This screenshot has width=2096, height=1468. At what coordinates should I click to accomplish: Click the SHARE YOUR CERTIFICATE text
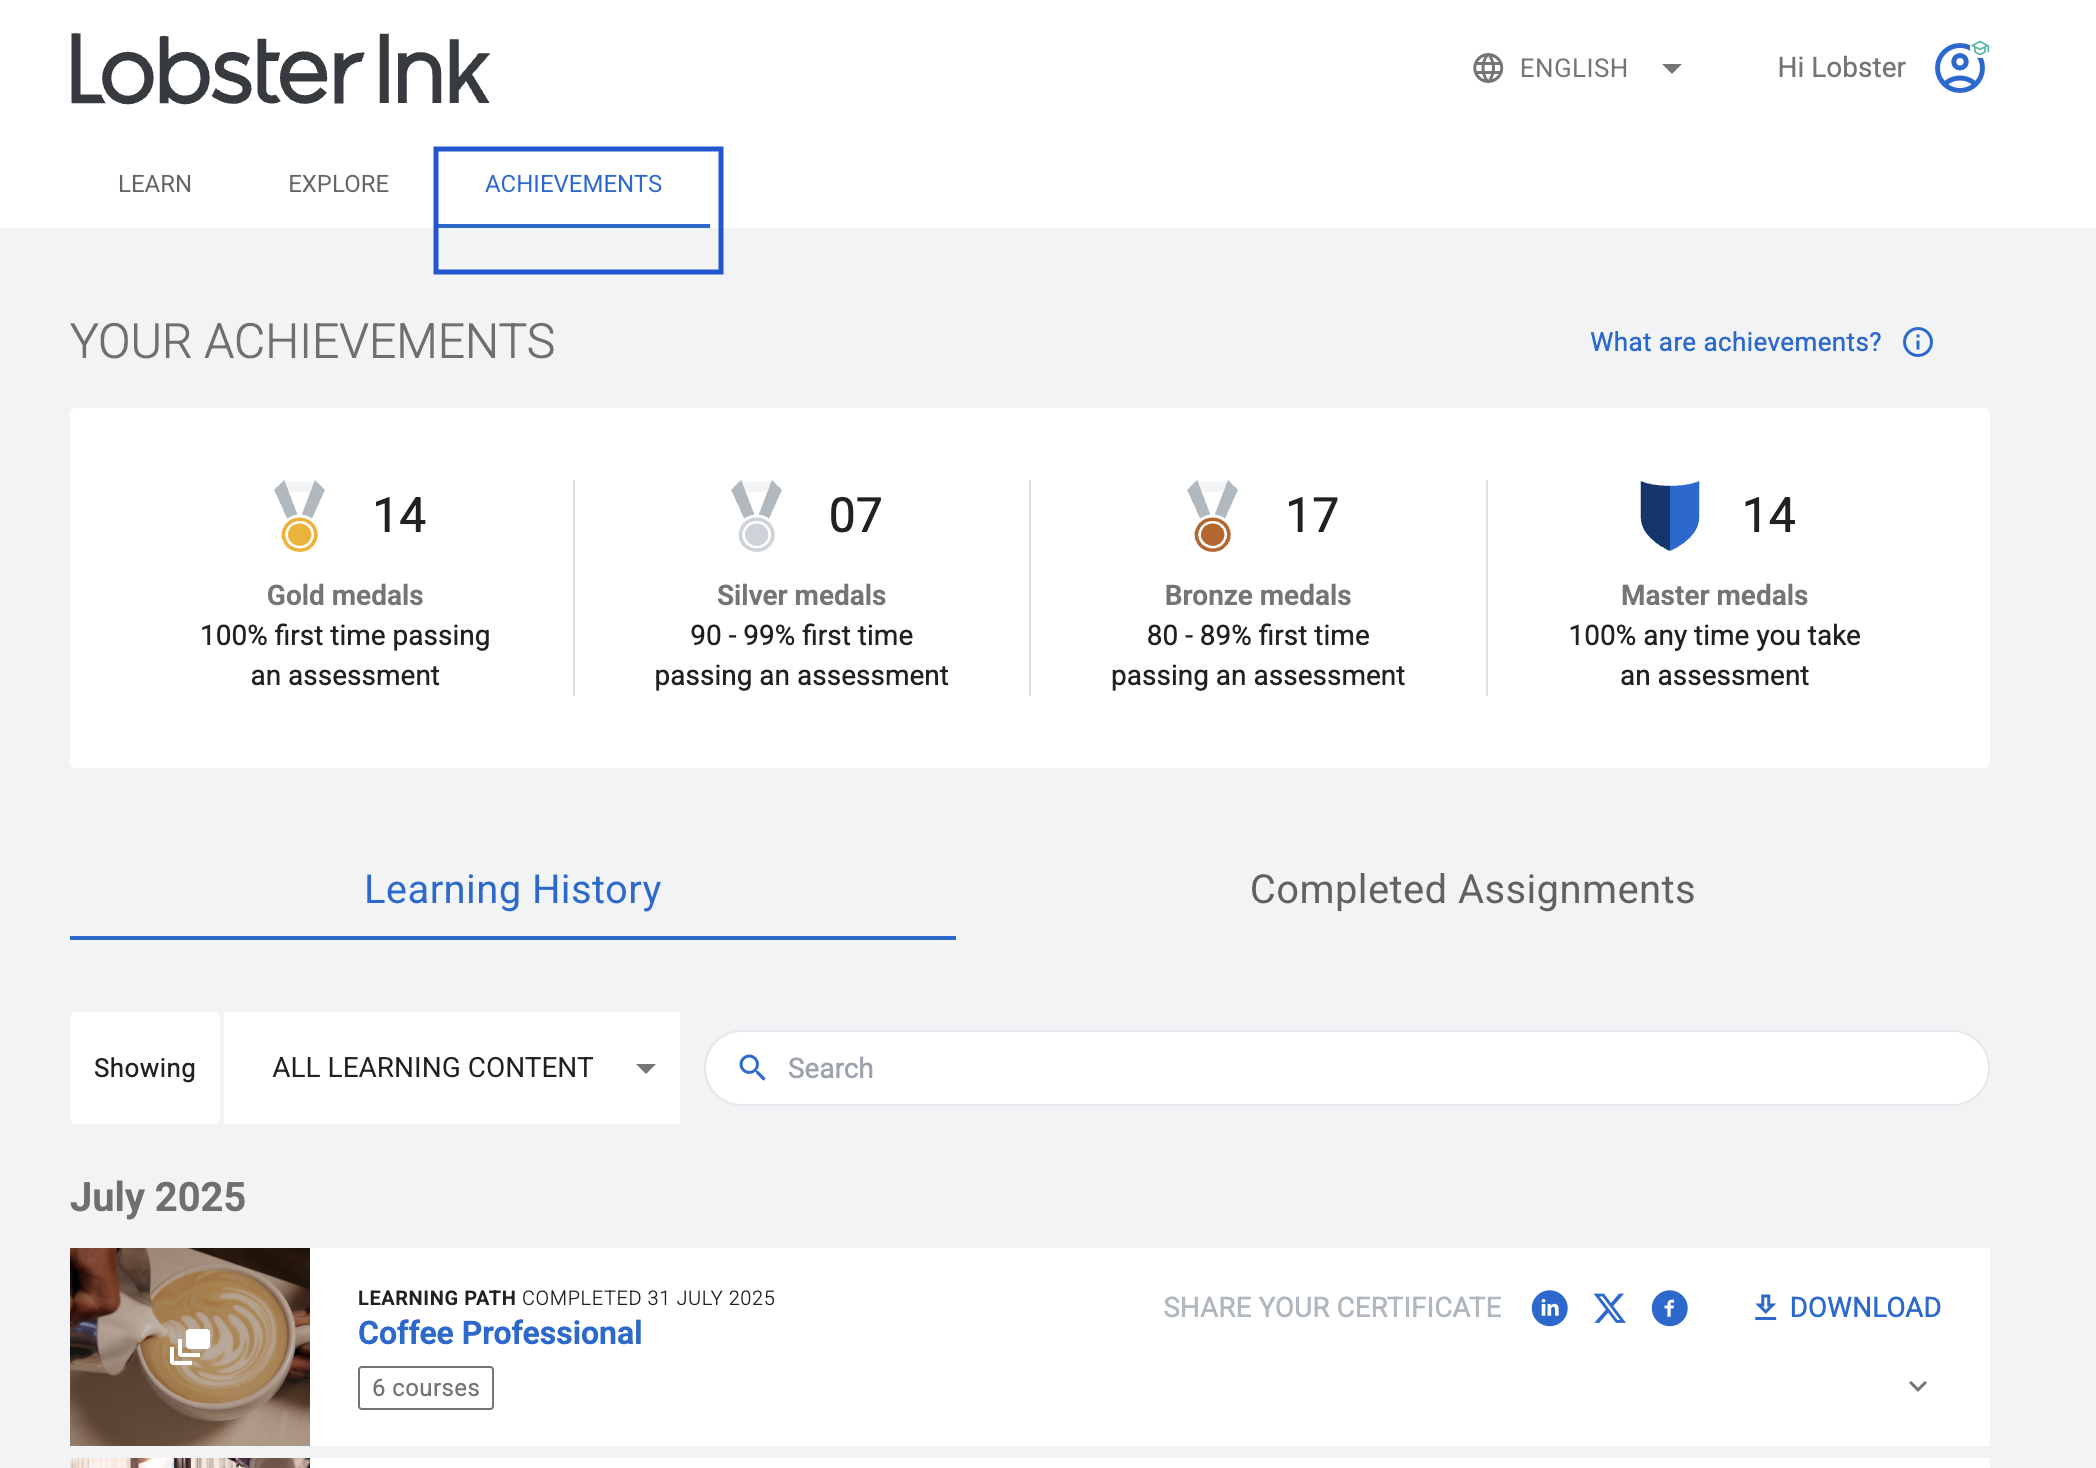click(1332, 1308)
